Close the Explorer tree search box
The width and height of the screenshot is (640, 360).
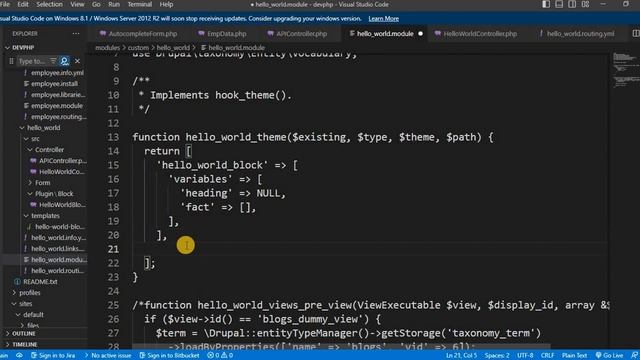coord(77,61)
